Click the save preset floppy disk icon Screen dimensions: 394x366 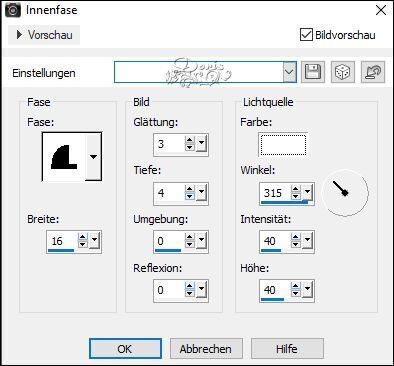pyautogui.click(x=313, y=72)
